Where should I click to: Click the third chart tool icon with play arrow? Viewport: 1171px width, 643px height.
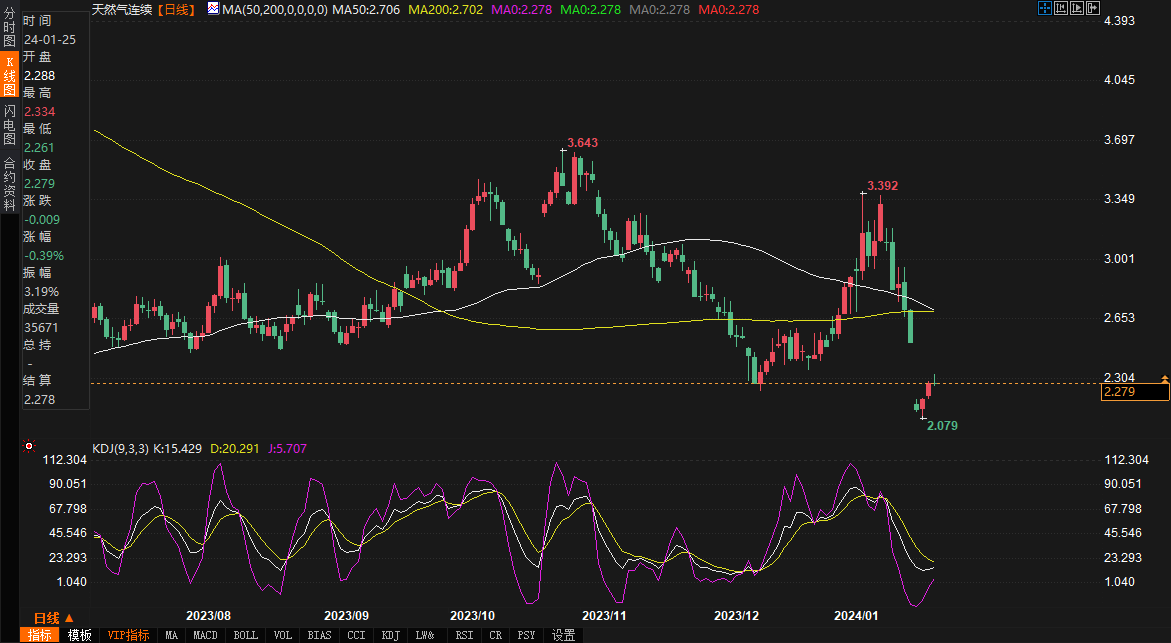pyautogui.click(x=1076, y=9)
